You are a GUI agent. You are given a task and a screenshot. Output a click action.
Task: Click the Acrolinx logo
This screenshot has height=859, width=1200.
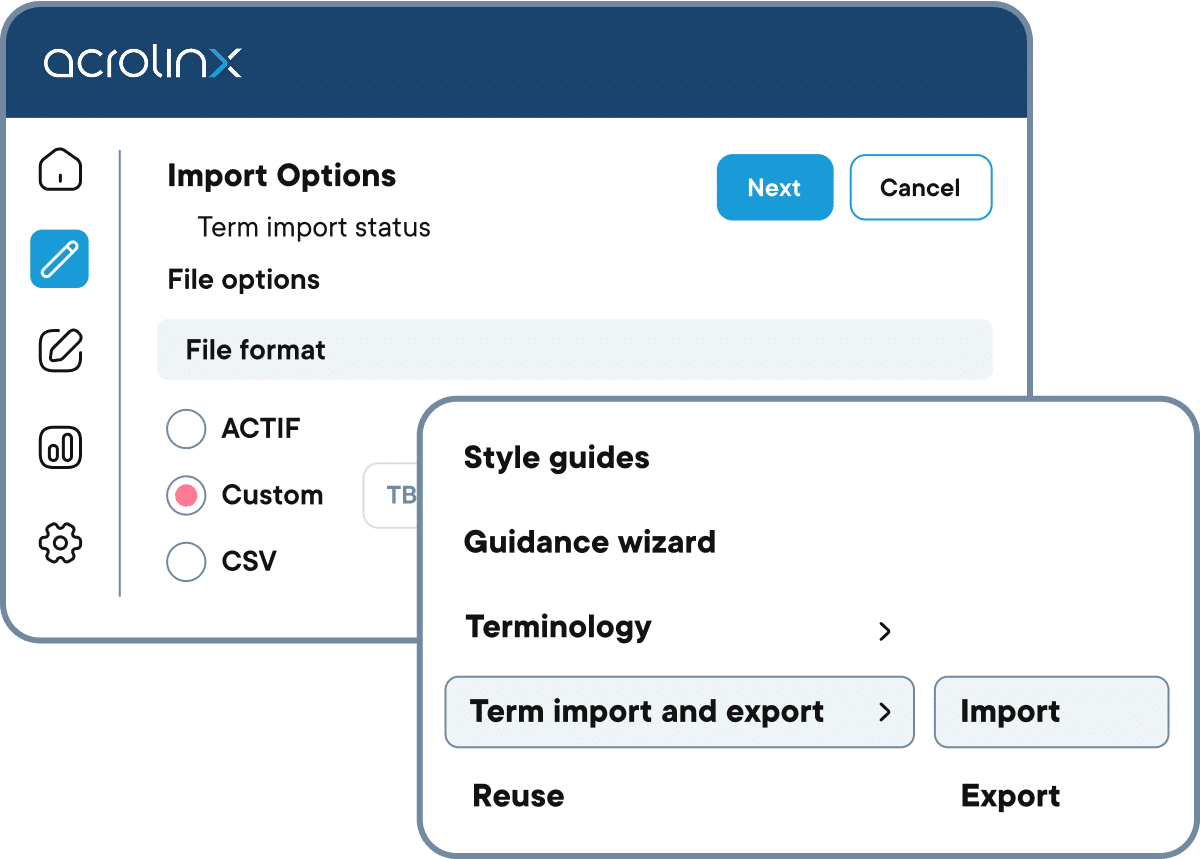(142, 62)
